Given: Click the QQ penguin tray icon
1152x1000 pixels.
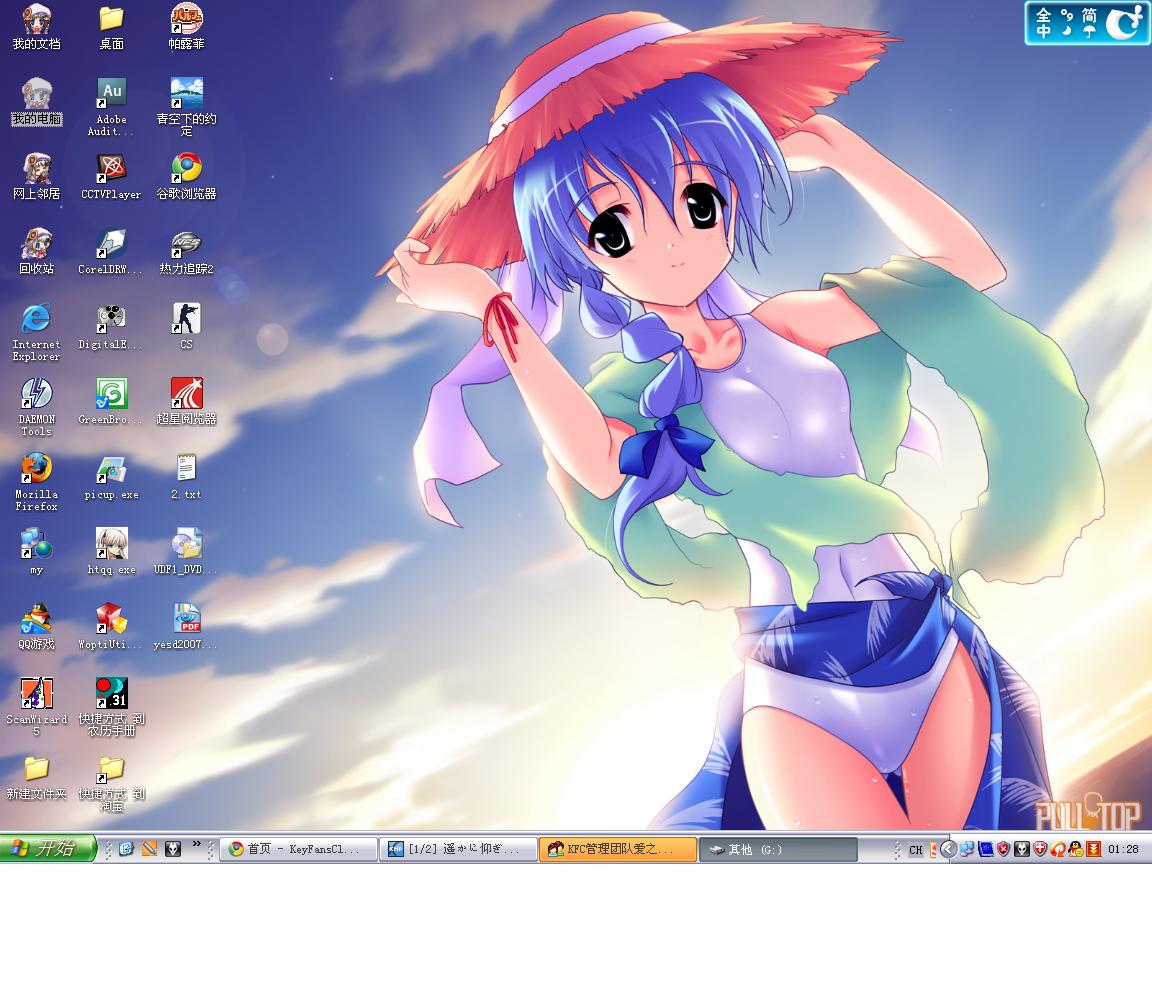Looking at the screenshot, I should point(1076,849).
